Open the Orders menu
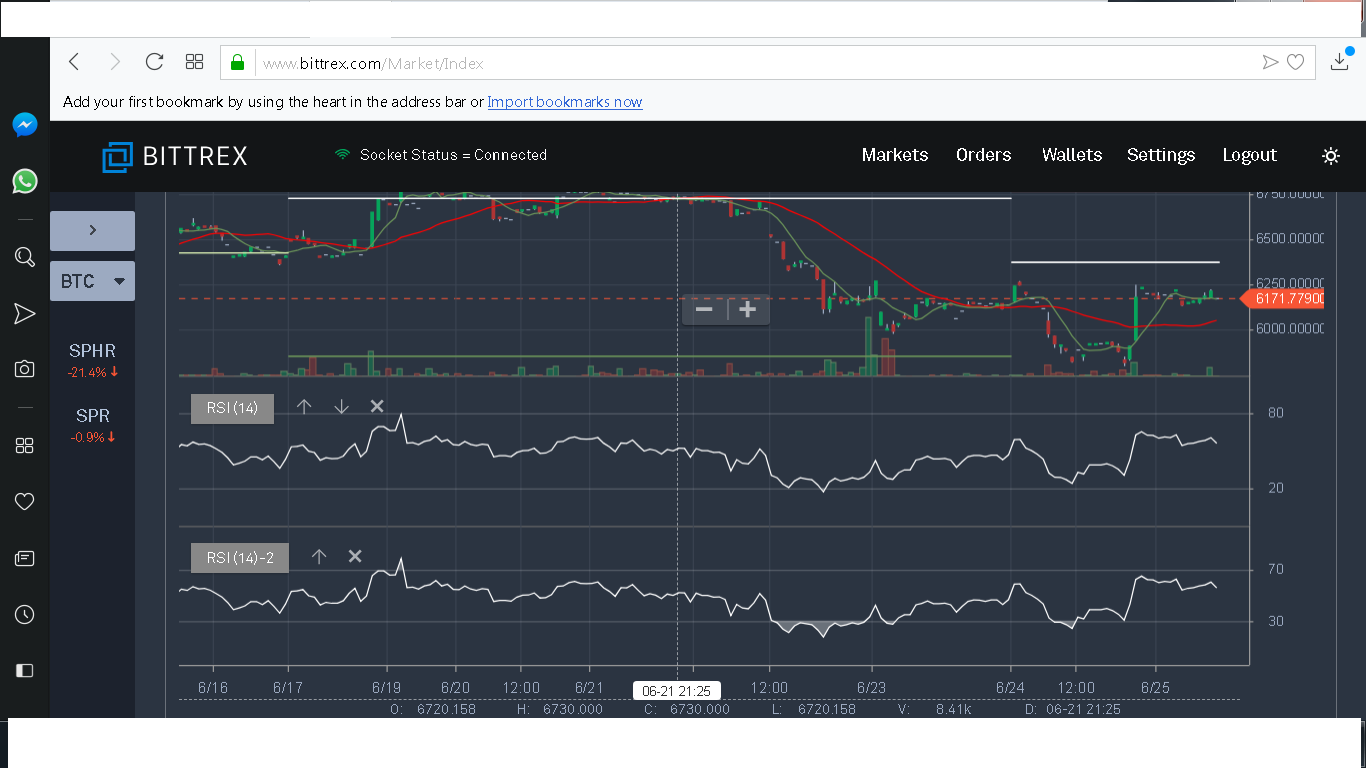The width and height of the screenshot is (1366, 768). click(984, 155)
